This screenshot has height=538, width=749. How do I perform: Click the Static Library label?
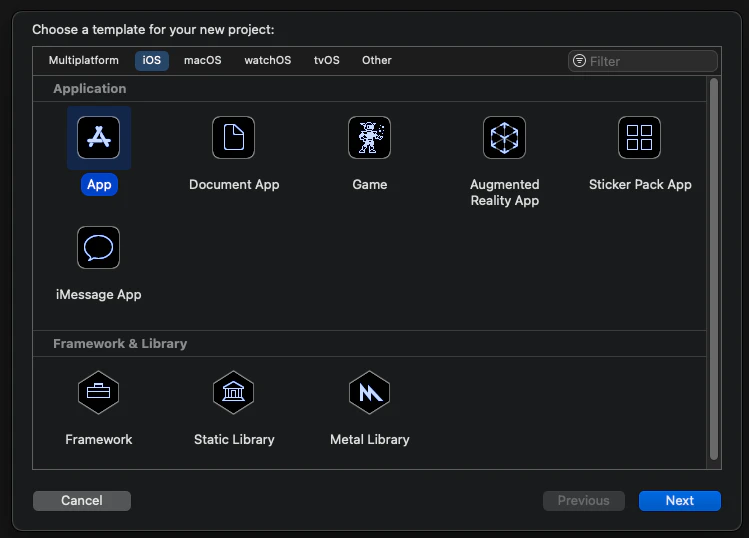point(234,440)
